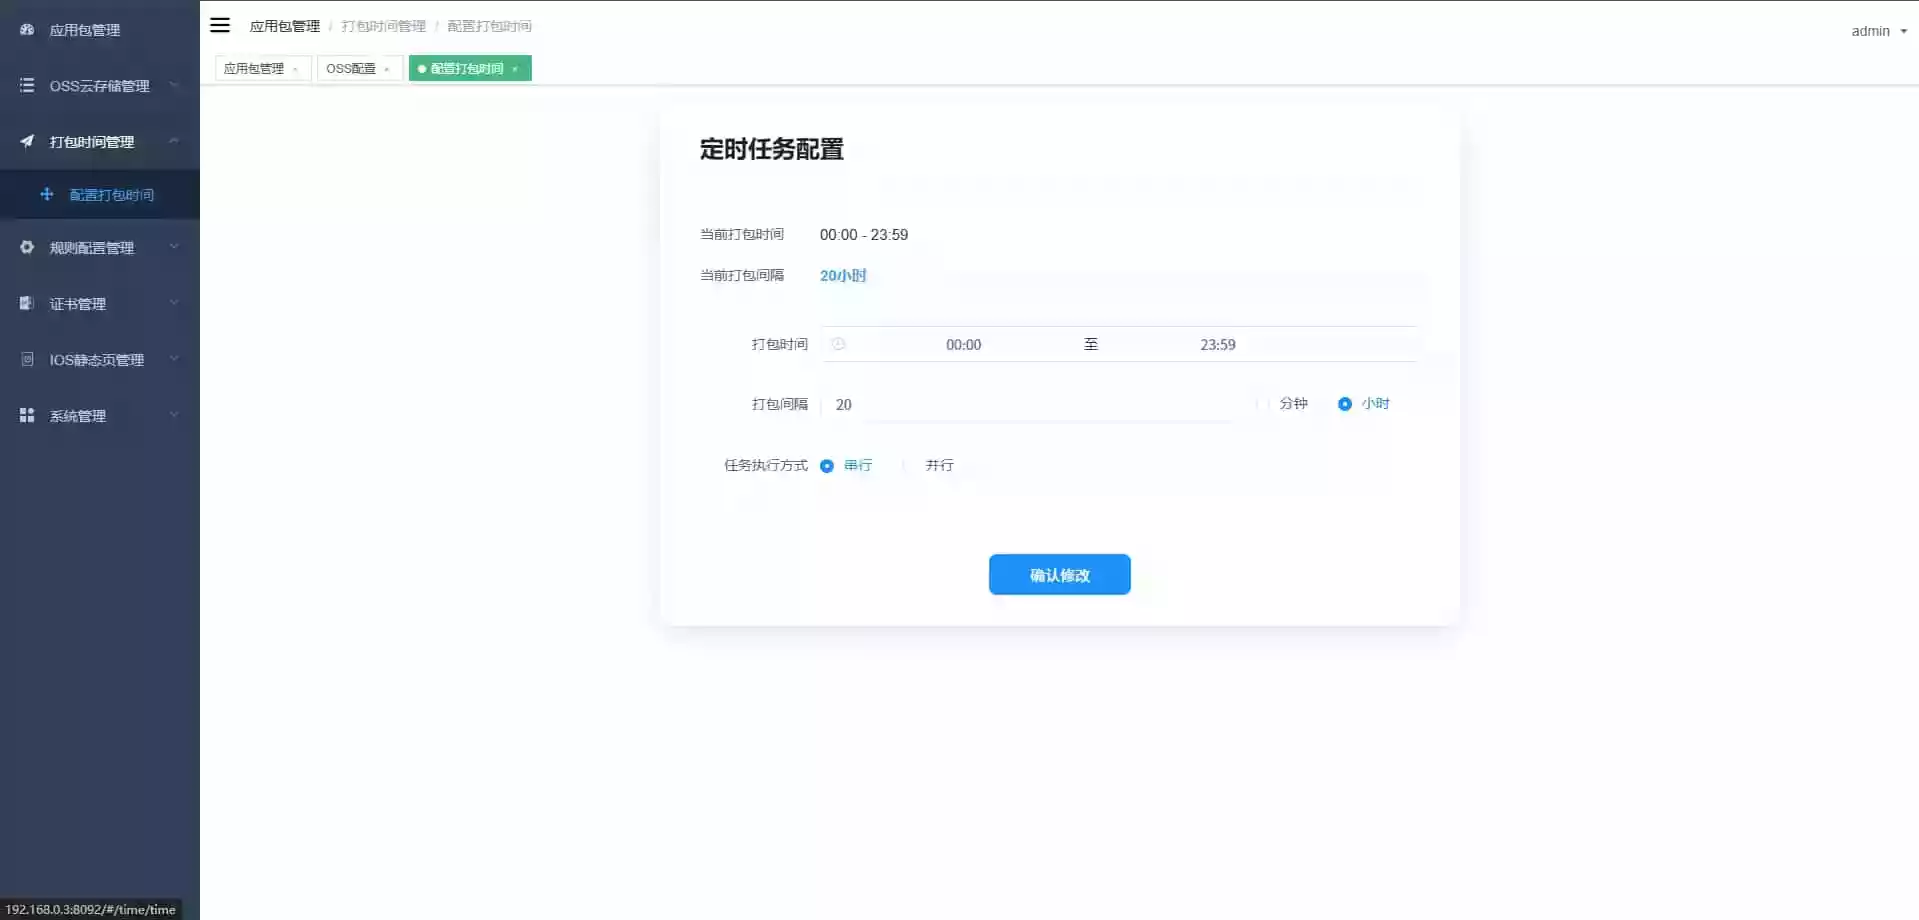
Task: Open OSS云存储管理 via its sidebar icon
Action: pyautogui.click(x=26, y=85)
